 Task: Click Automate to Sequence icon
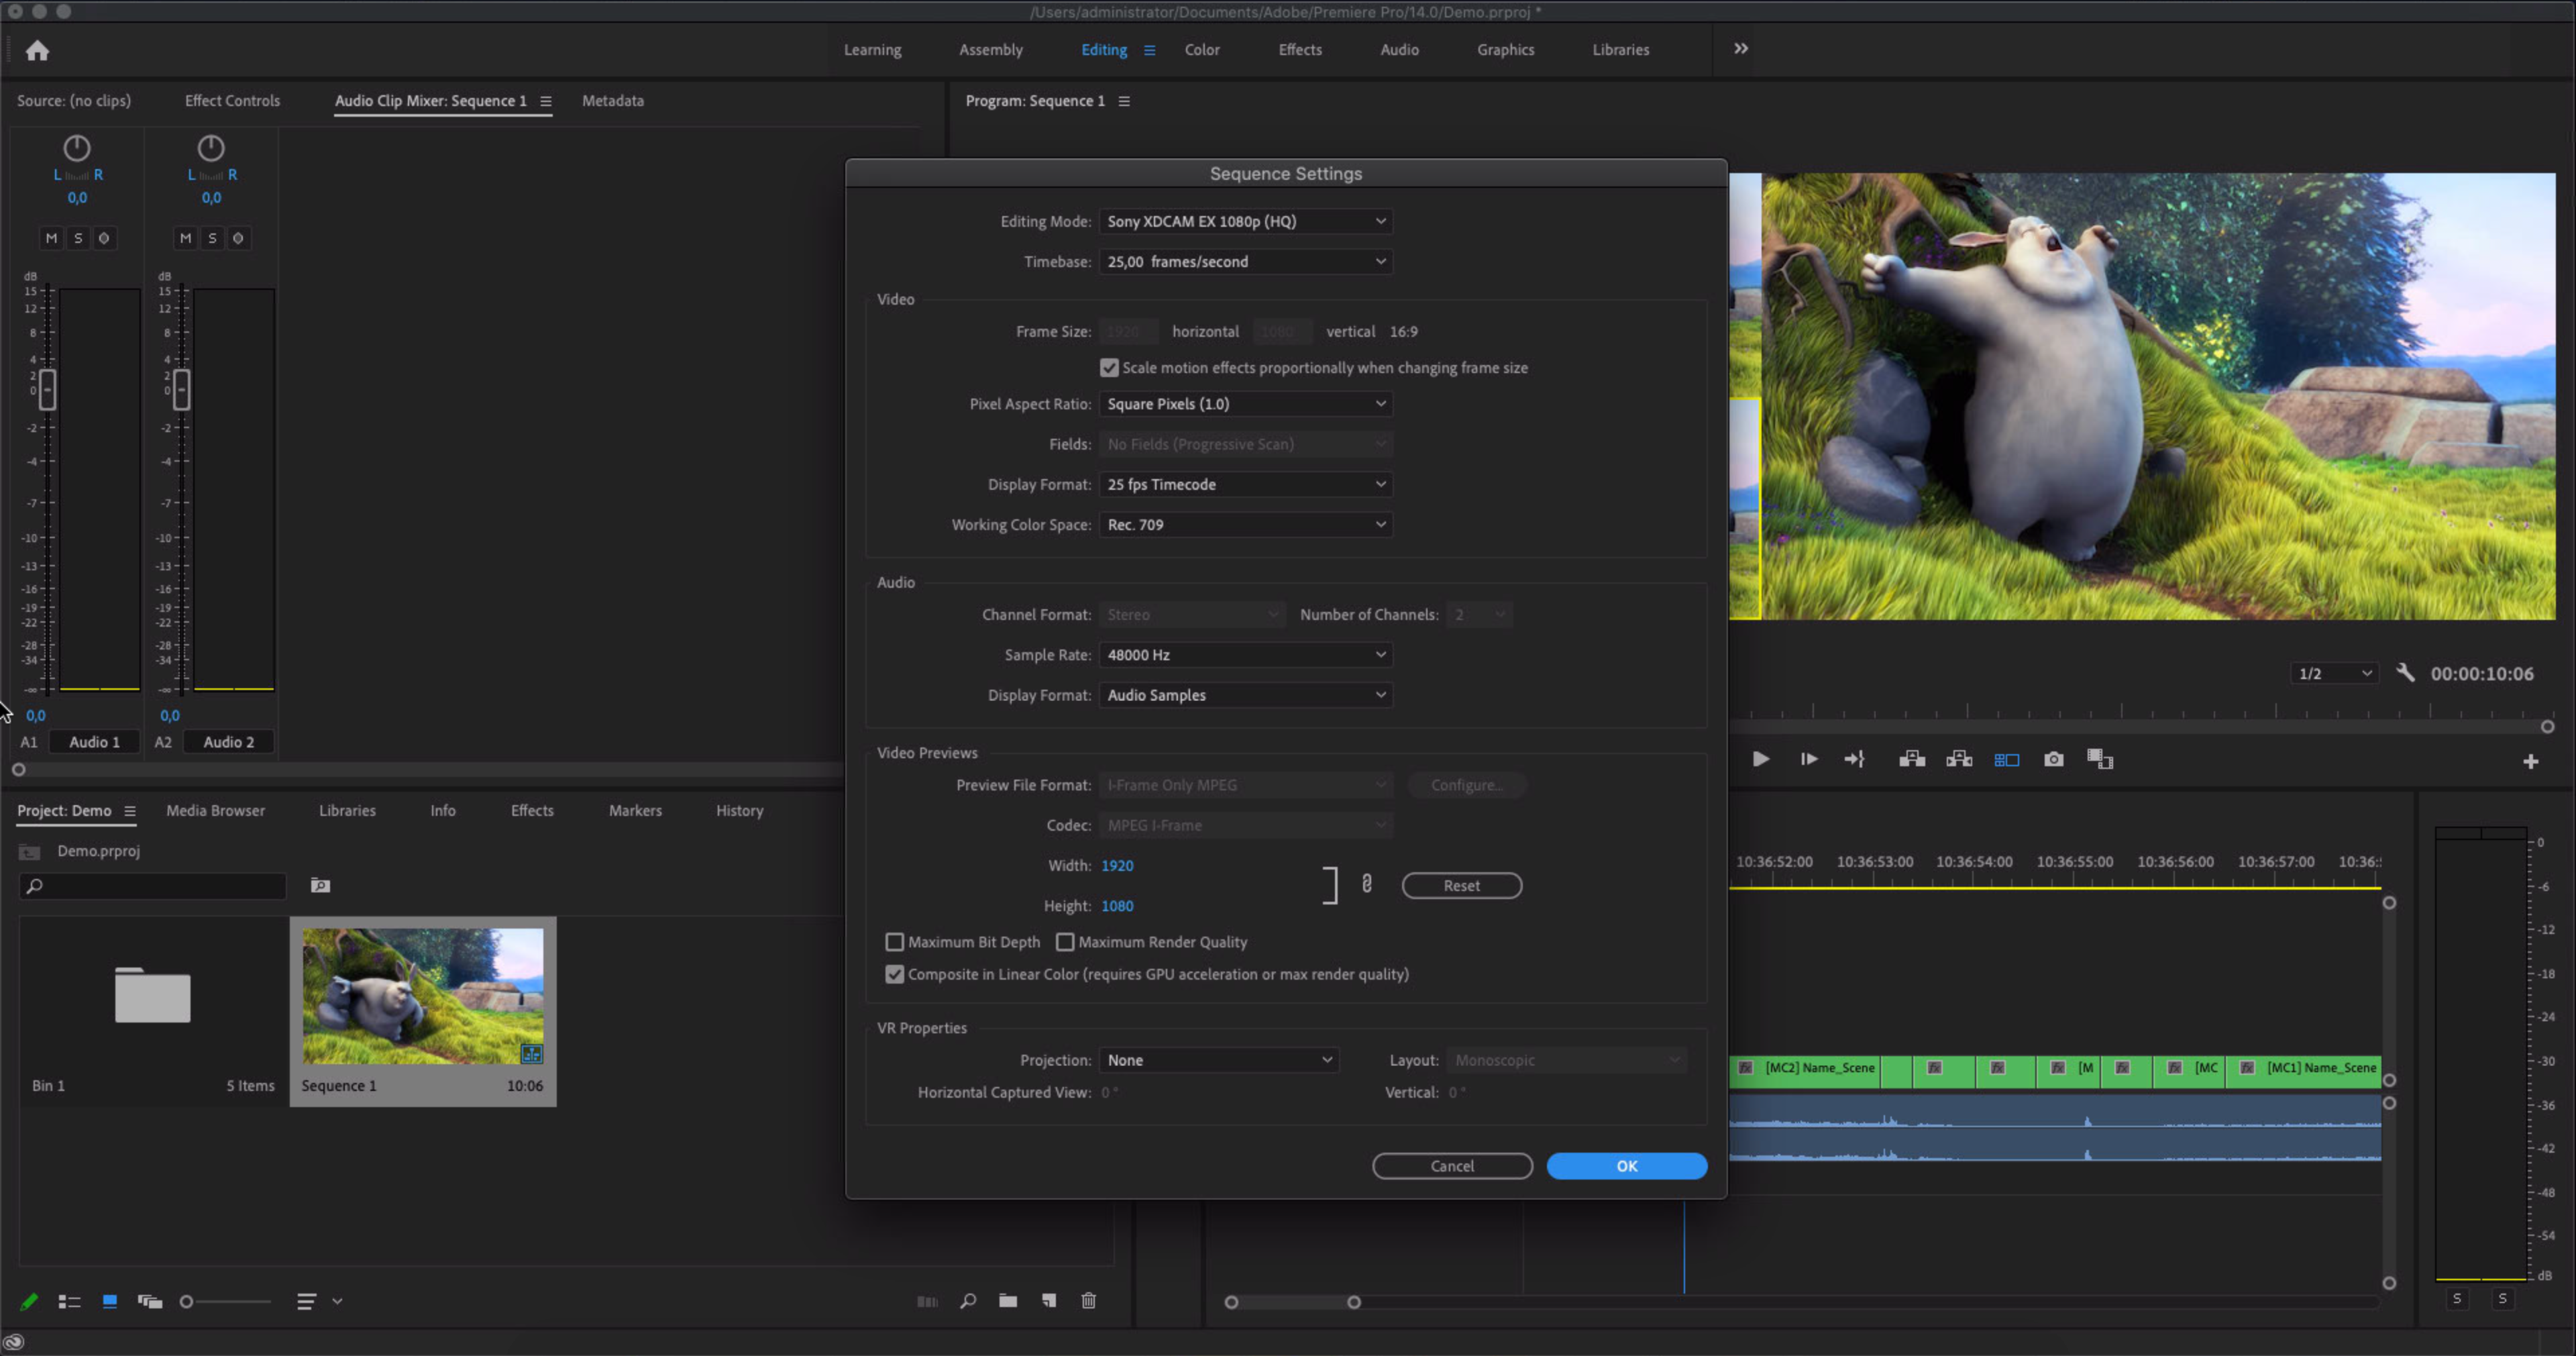pyautogui.click(x=927, y=1301)
